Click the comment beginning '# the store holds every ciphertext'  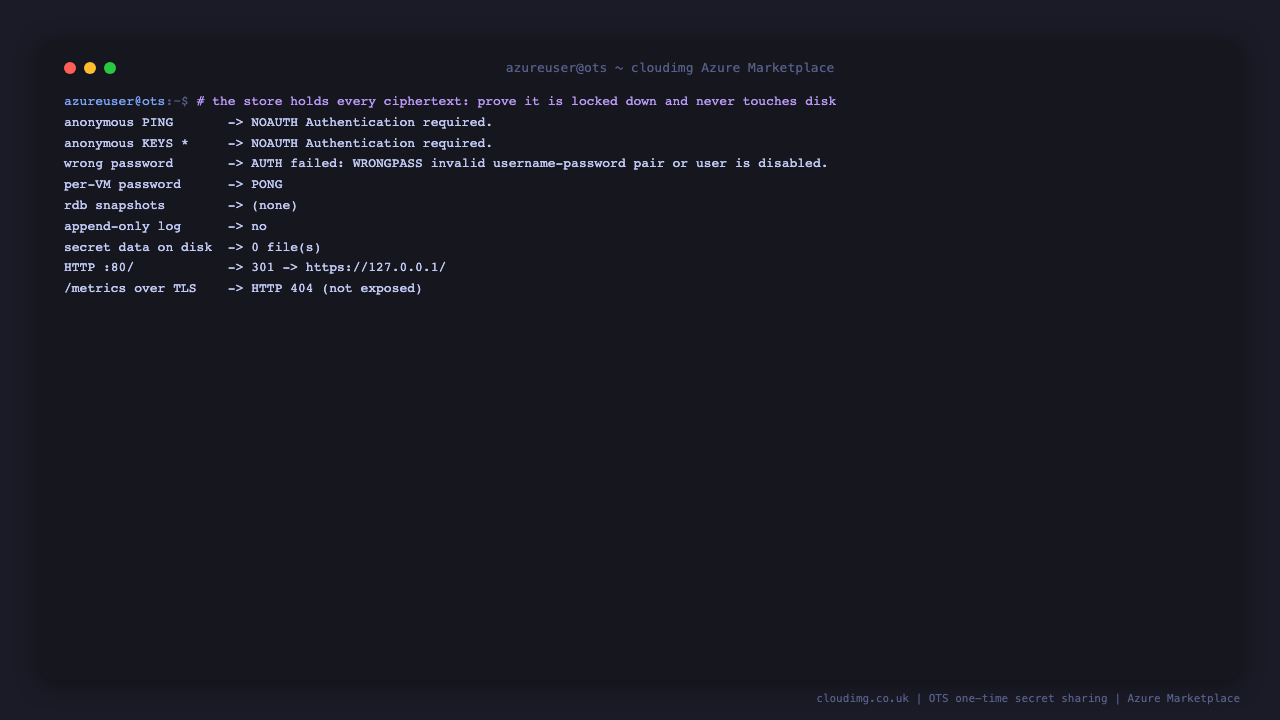[516, 101]
